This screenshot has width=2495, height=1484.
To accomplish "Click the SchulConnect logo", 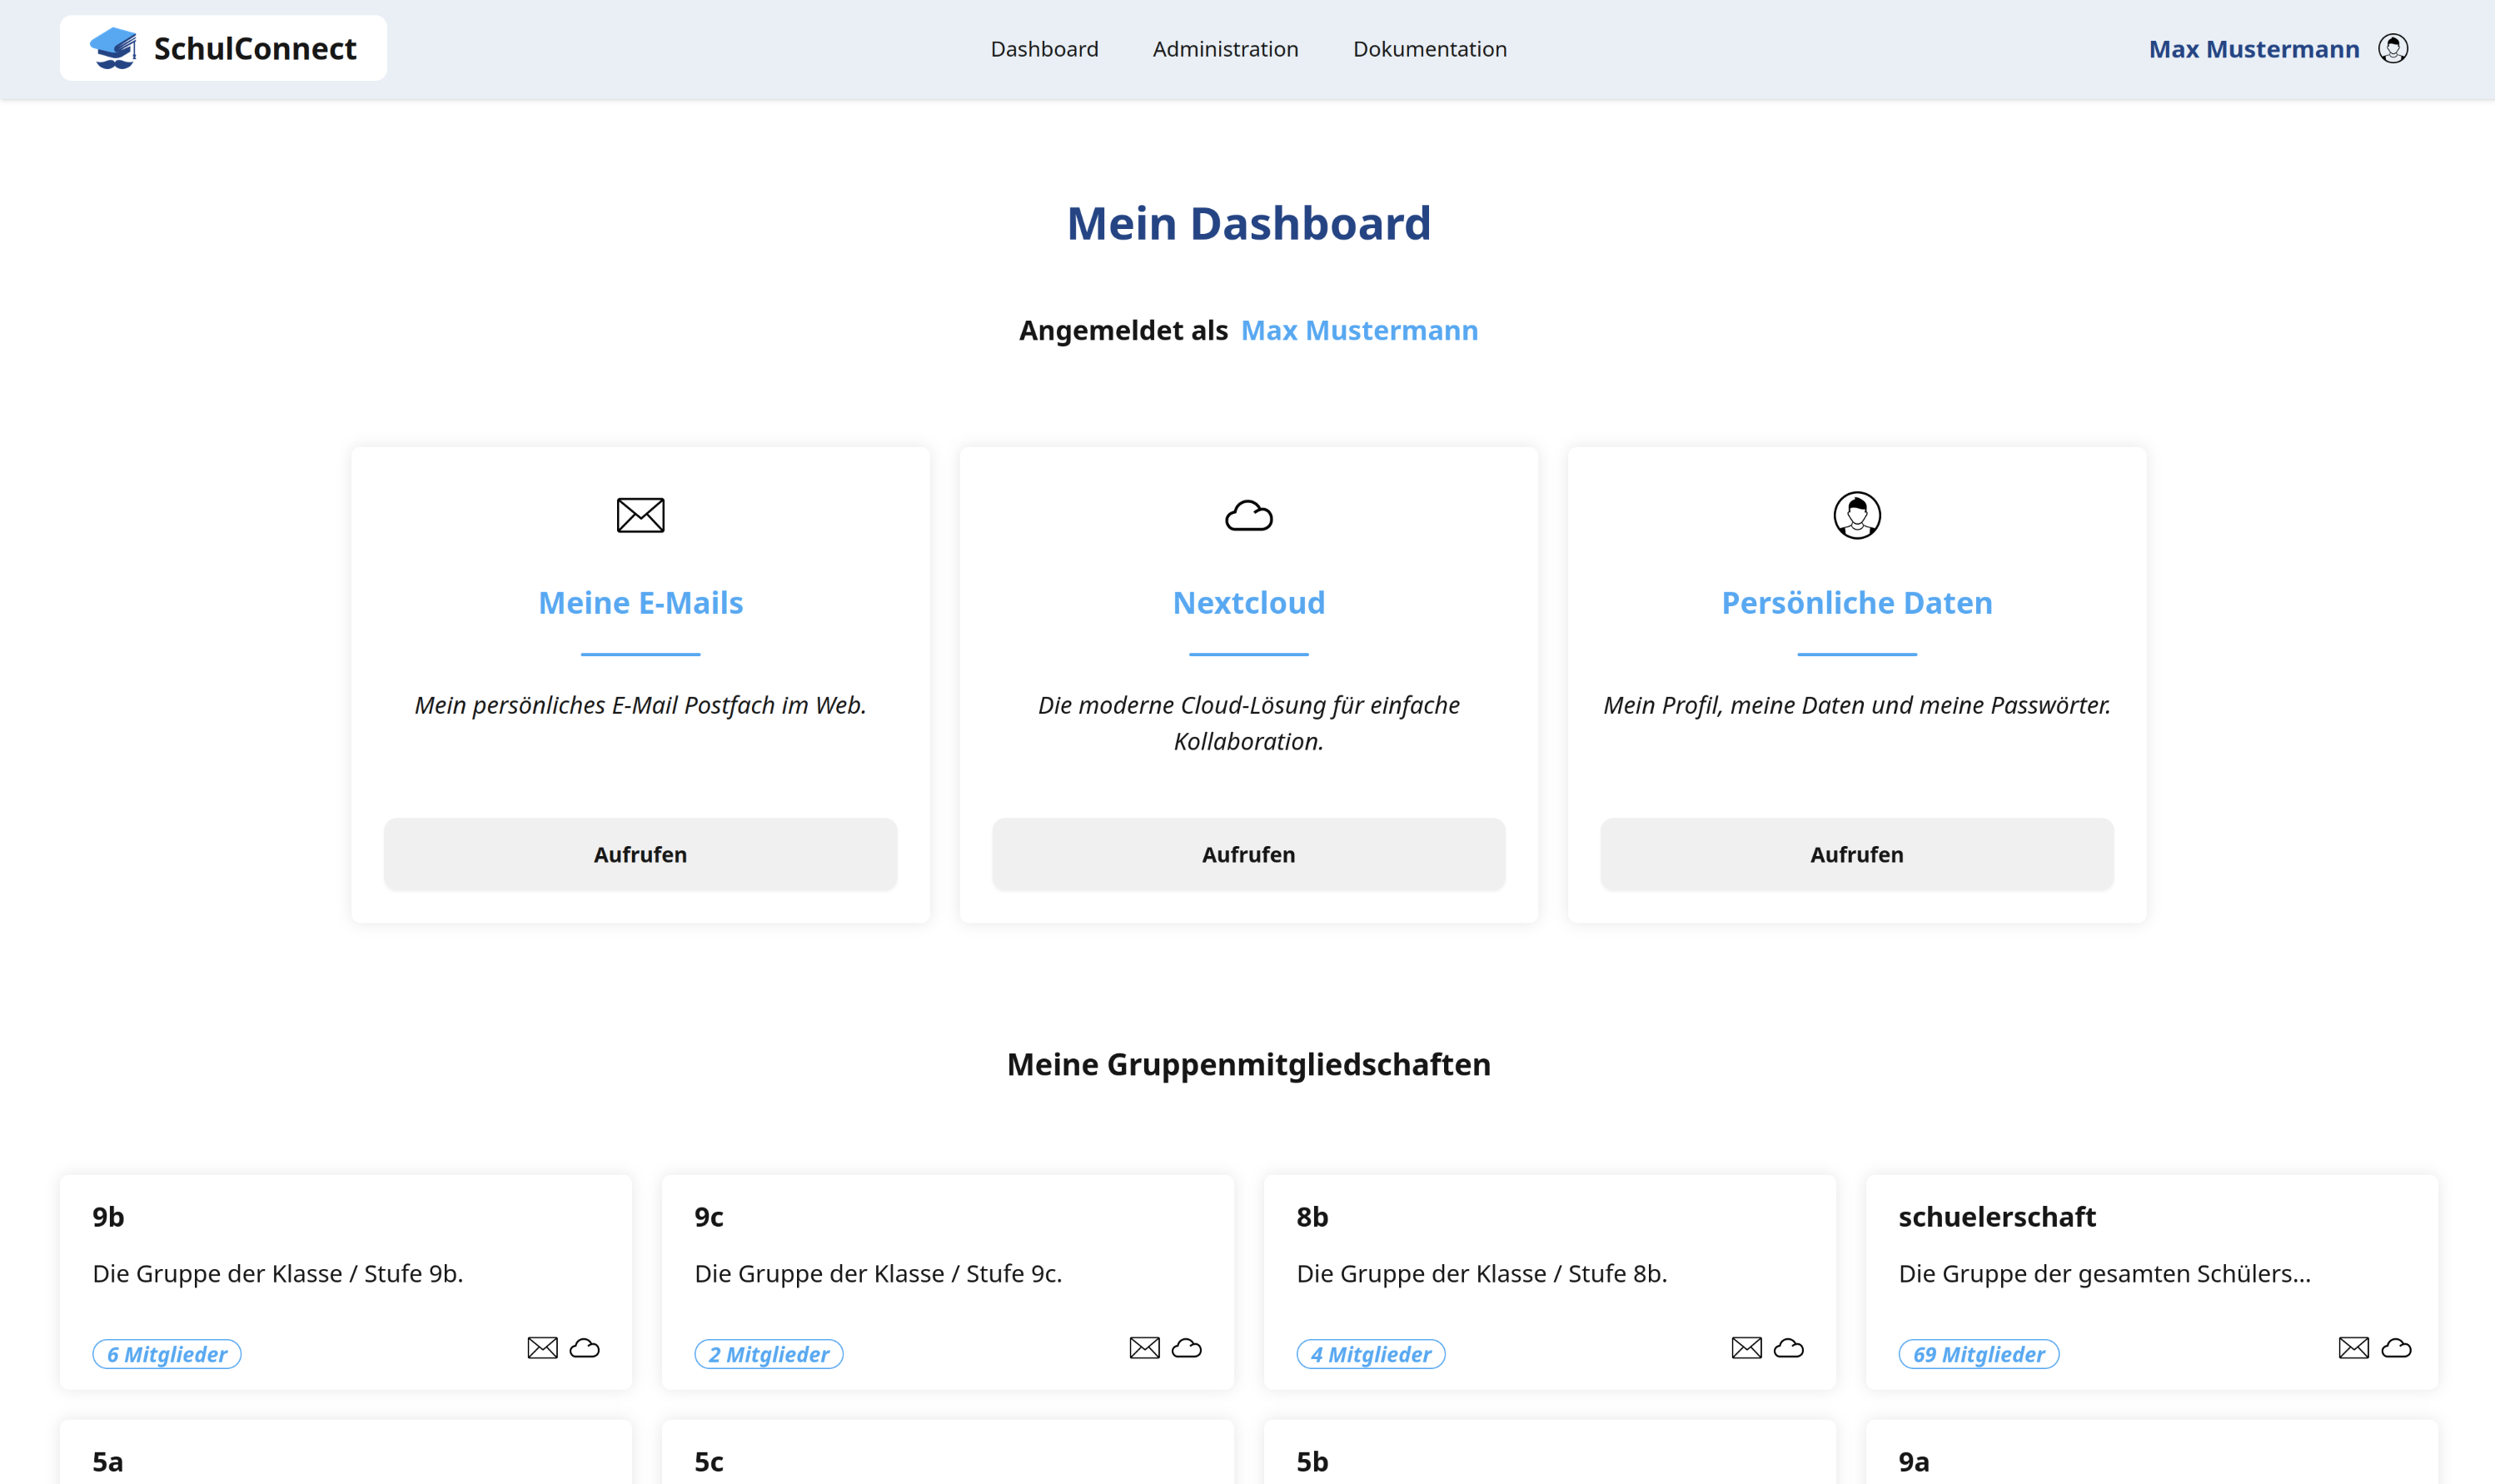I will pyautogui.click(x=223, y=48).
